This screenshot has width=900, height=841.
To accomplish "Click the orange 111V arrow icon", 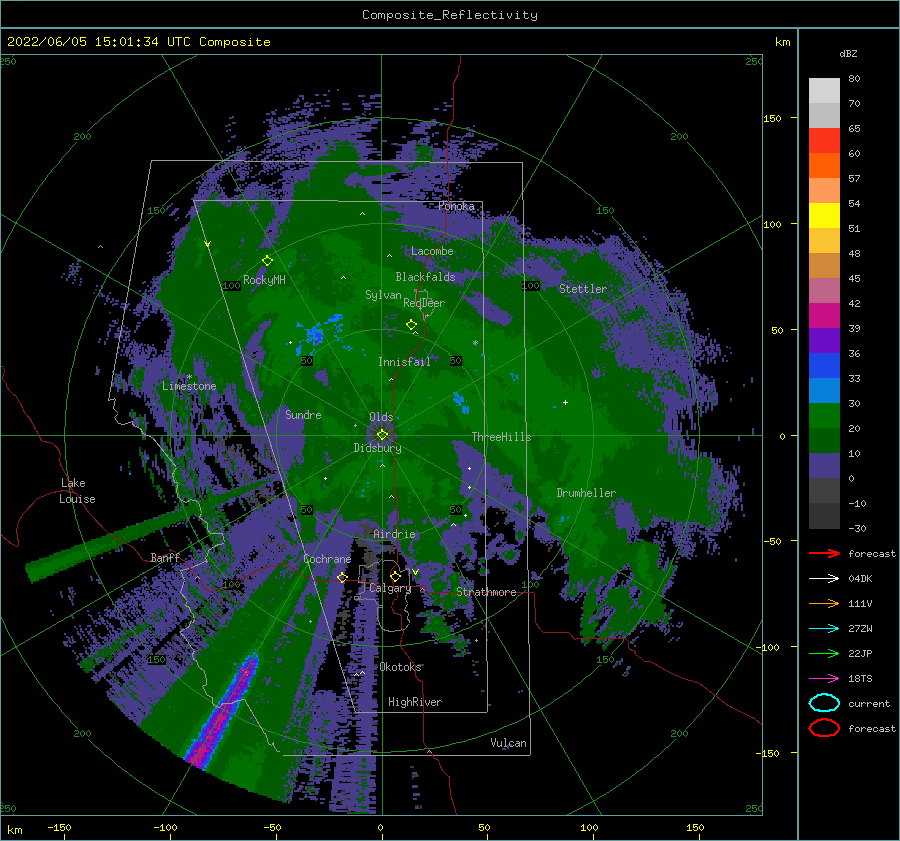I will (x=824, y=603).
